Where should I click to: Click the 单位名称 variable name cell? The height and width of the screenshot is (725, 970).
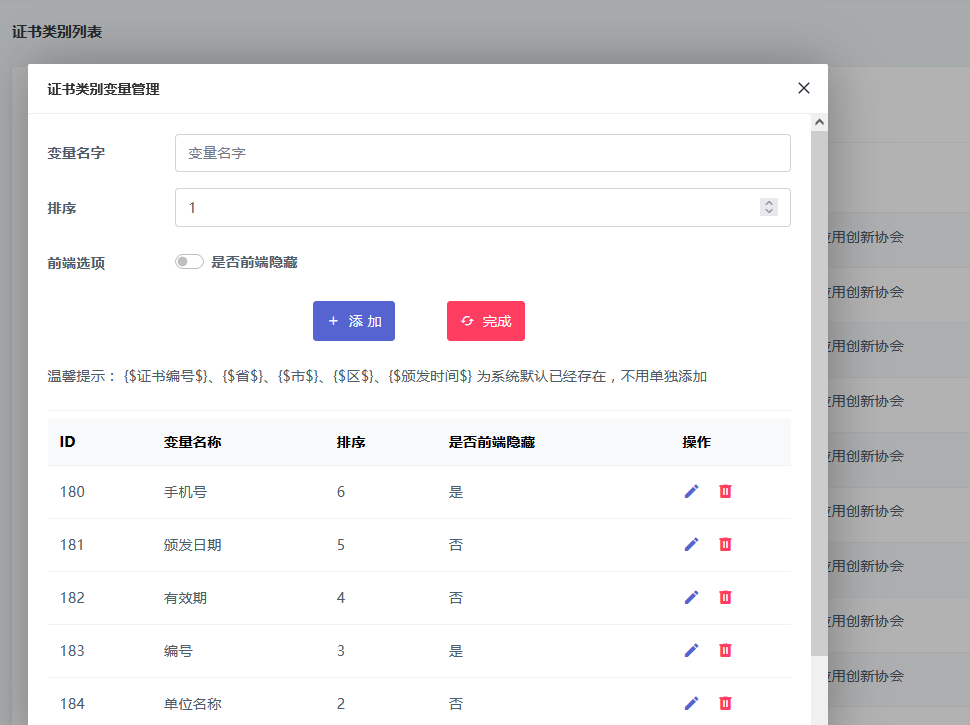192,704
